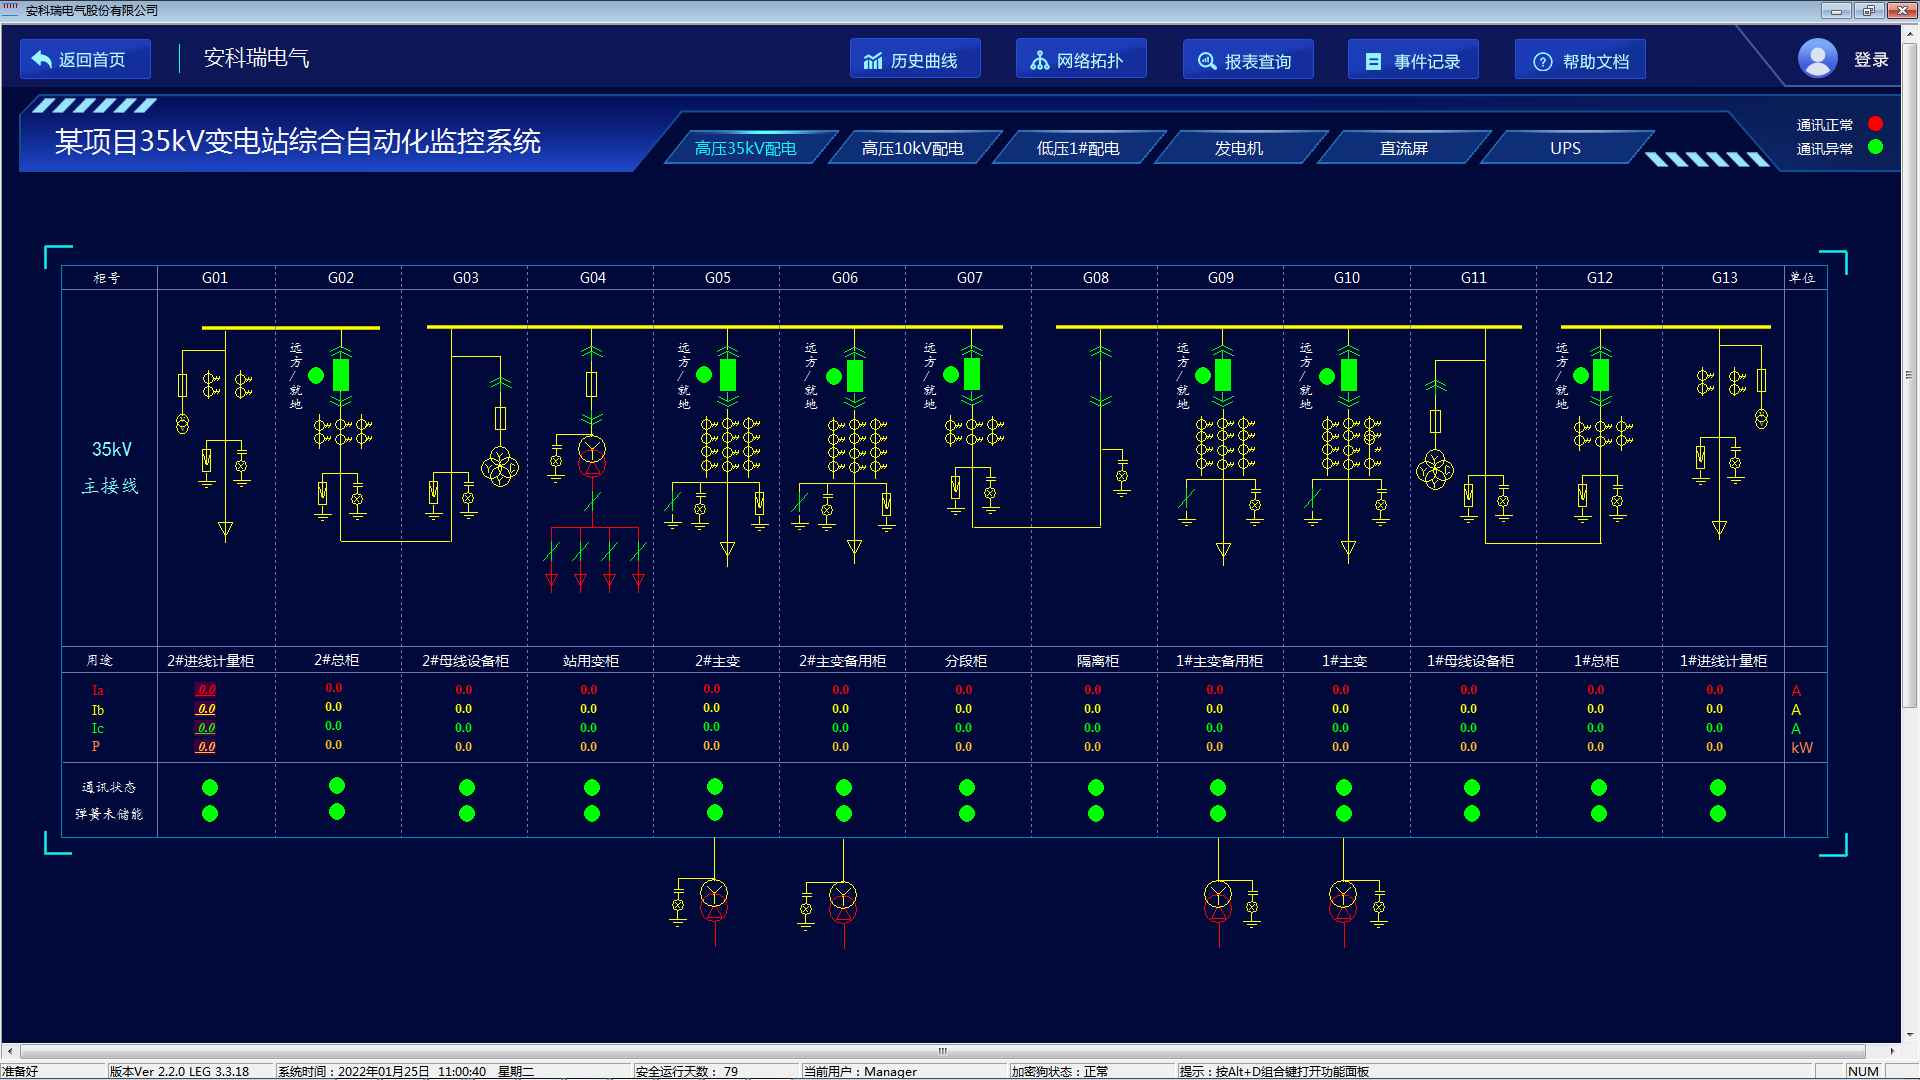
Task: Switch to the 高压10kV配电 tab
Action: click(915, 146)
